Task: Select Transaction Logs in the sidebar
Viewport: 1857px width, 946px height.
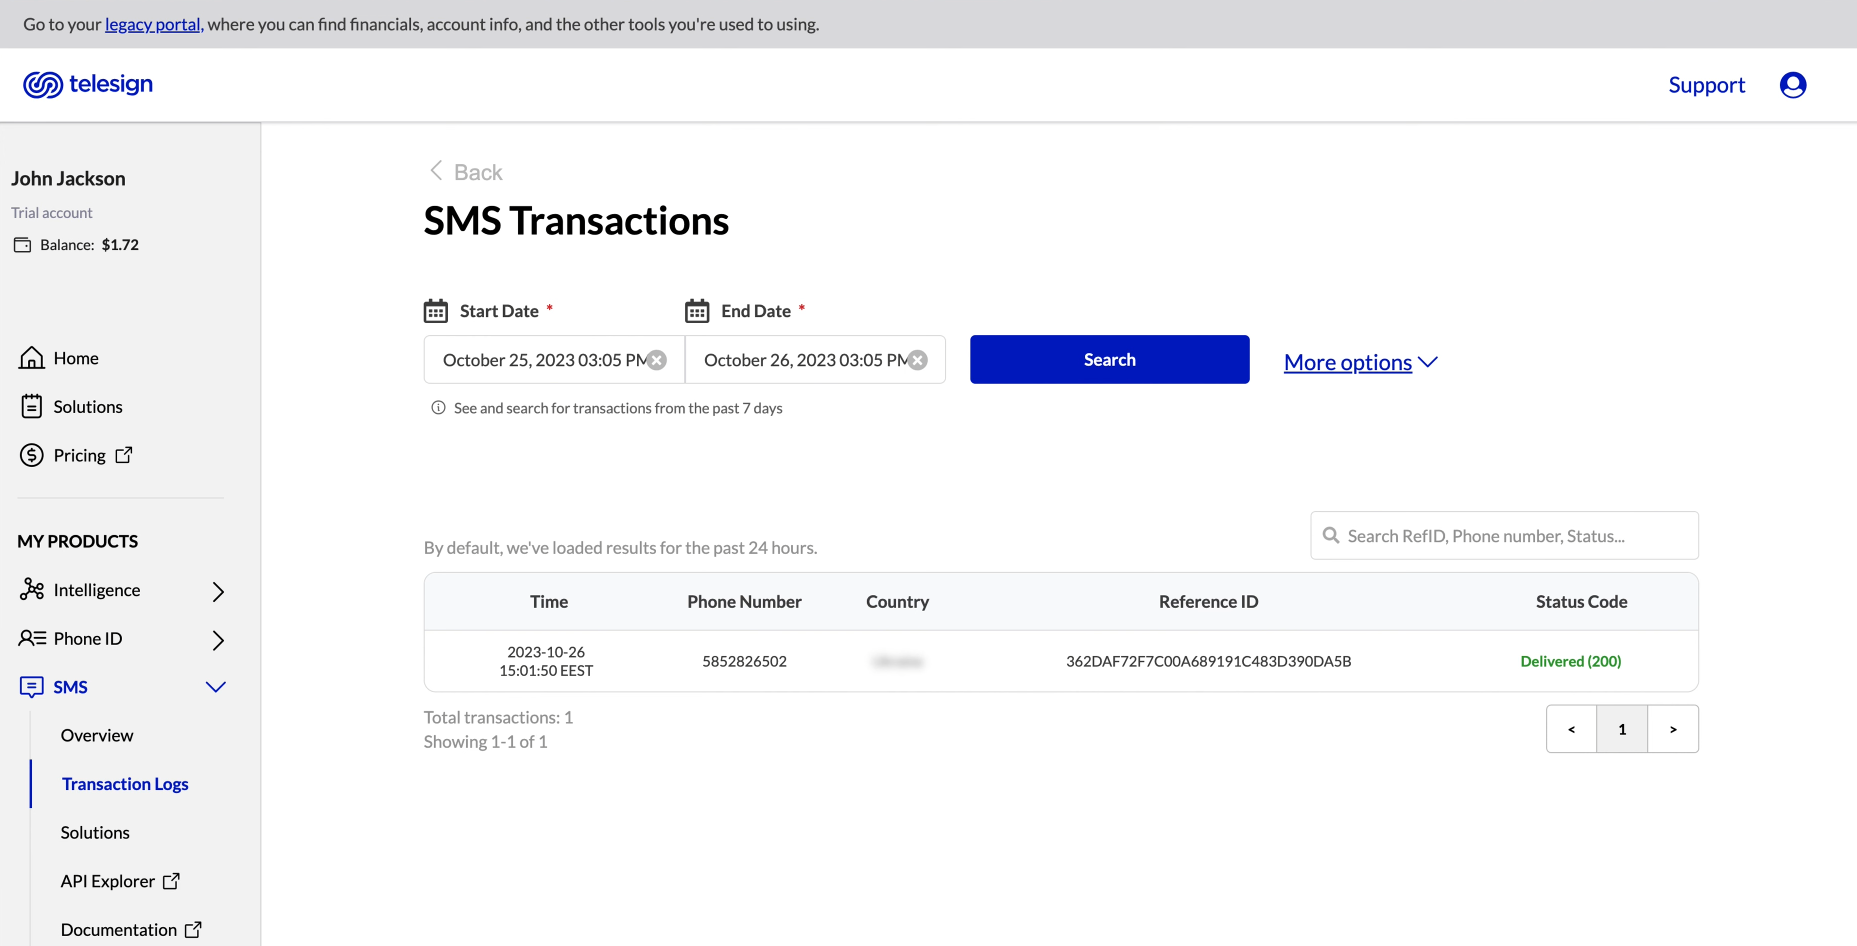Action: pos(124,784)
